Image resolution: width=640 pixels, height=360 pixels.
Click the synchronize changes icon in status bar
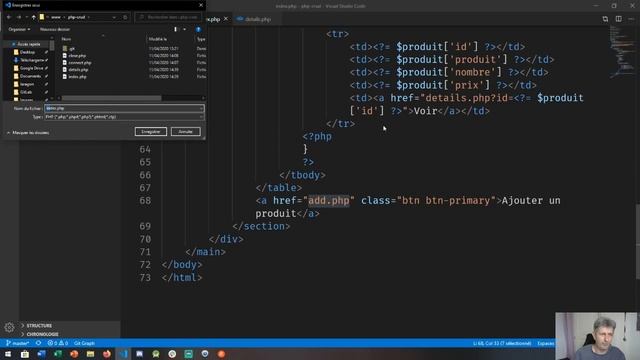click(38, 343)
